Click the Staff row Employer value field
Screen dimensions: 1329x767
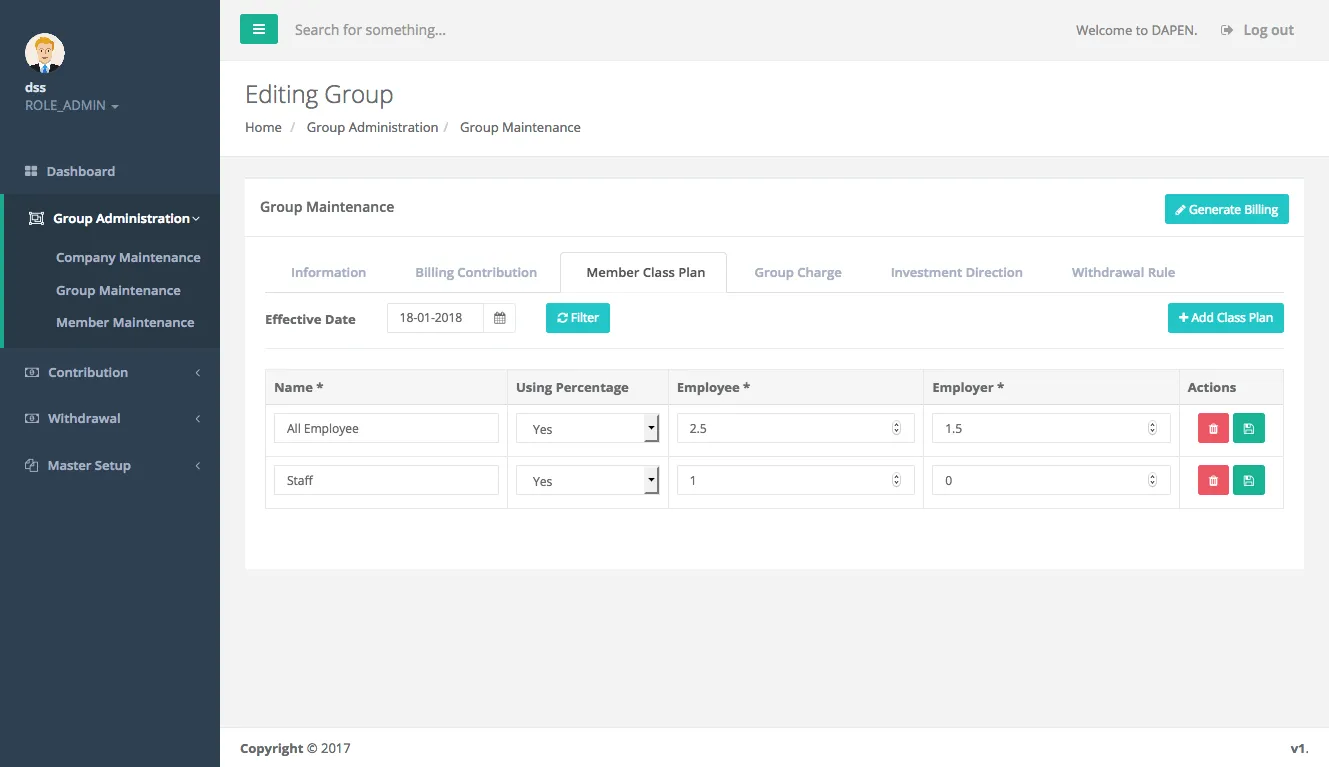click(x=1051, y=480)
